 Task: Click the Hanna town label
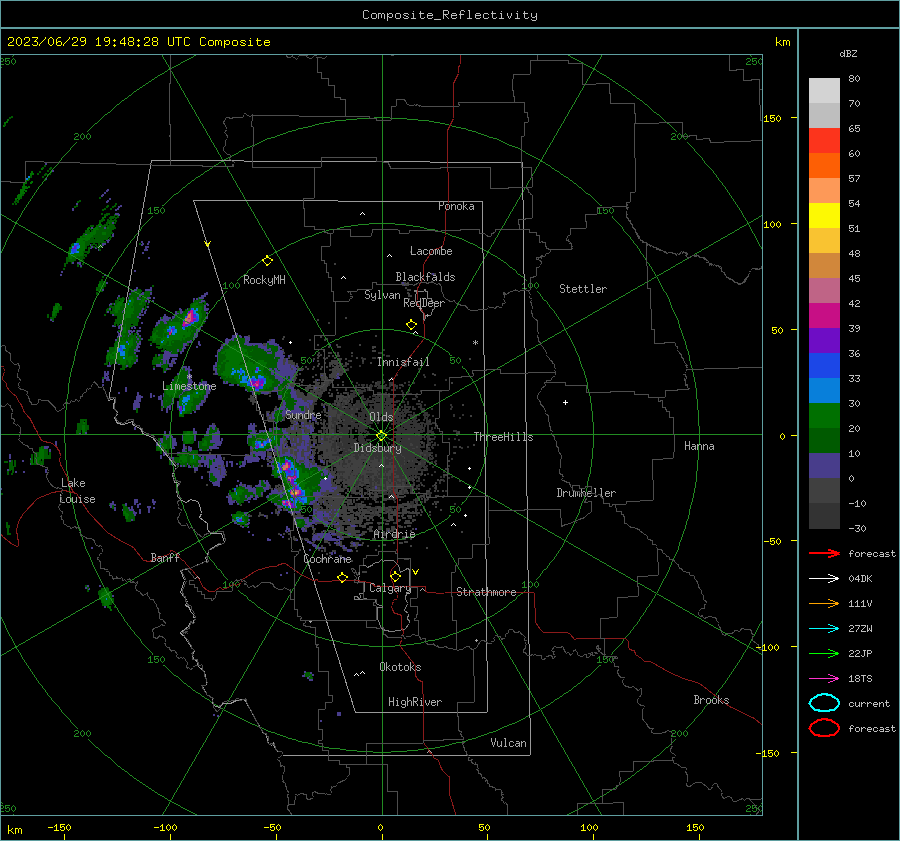[x=699, y=446]
